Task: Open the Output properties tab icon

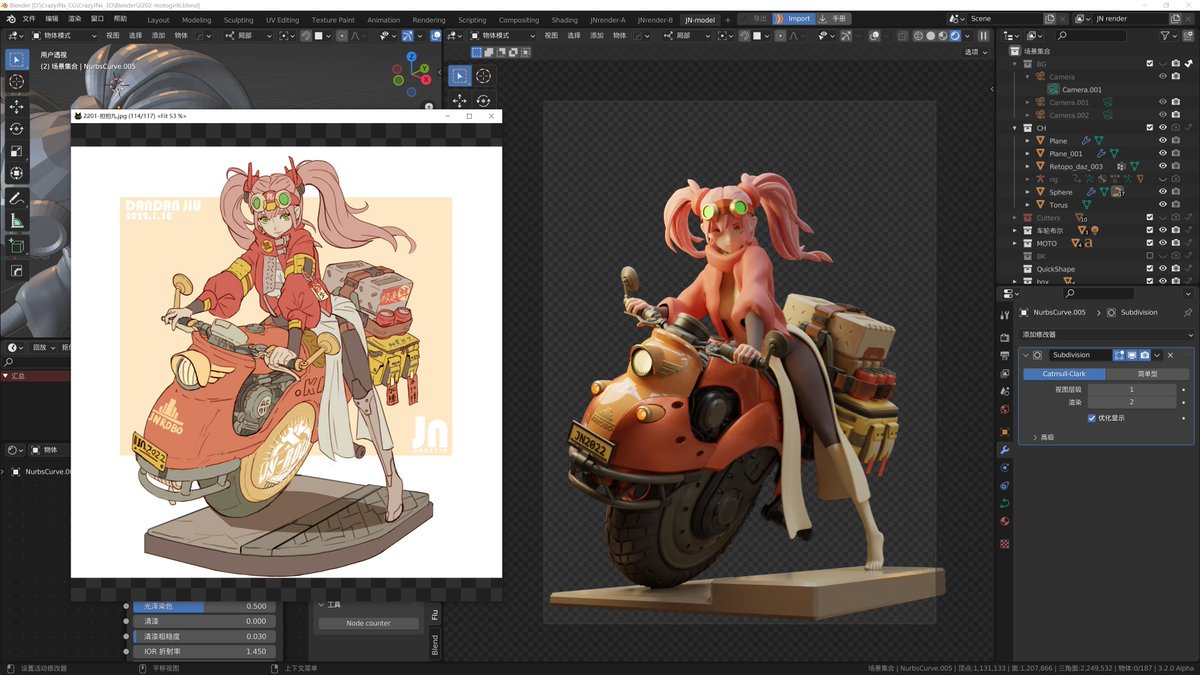Action: [1005, 355]
